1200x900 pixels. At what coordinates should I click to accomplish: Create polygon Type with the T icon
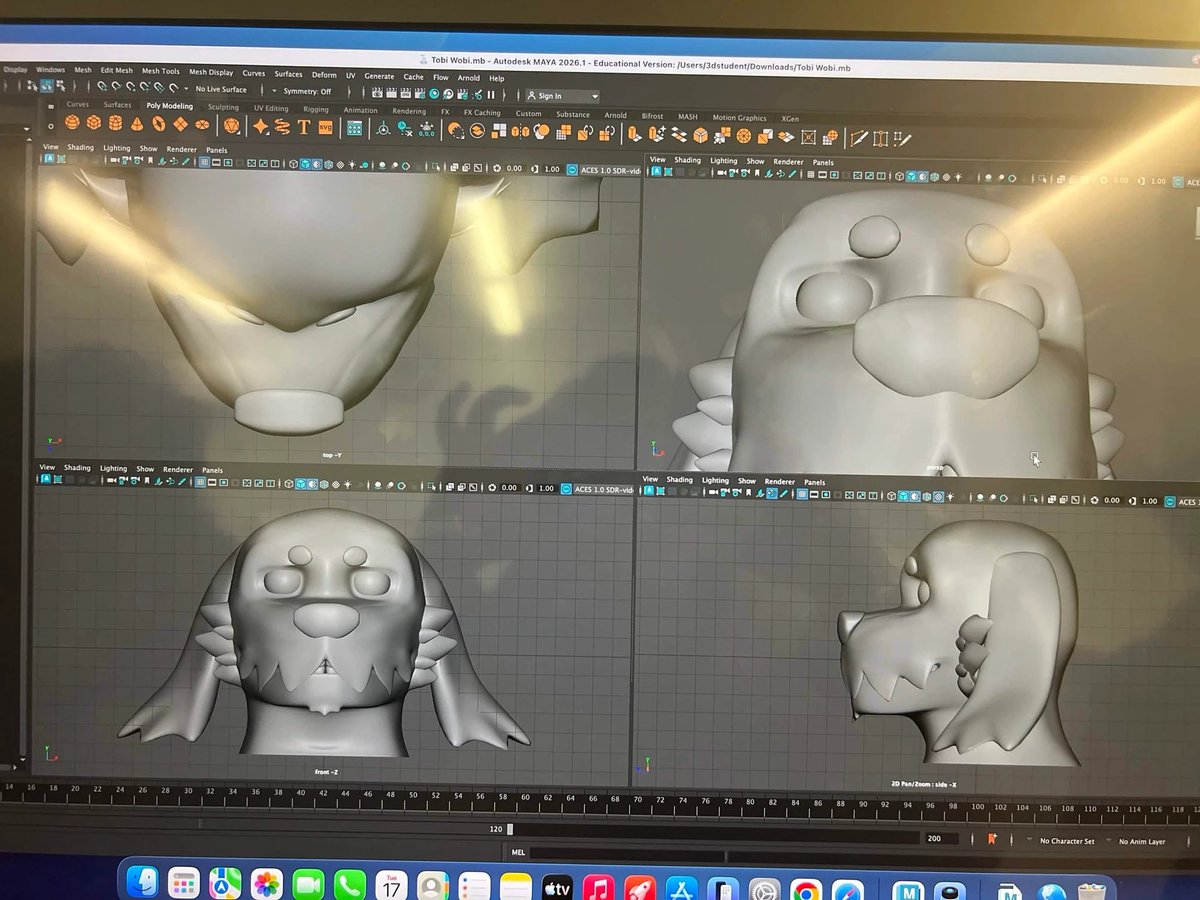tap(304, 127)
